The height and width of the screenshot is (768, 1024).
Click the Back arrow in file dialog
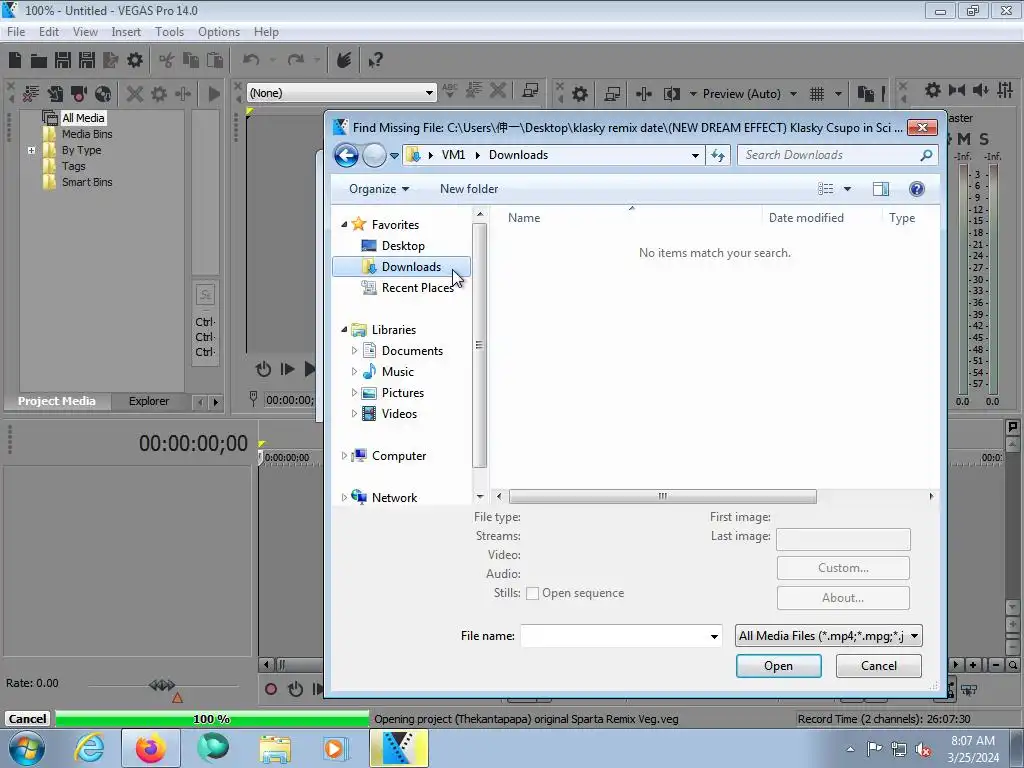pyautogui.click(x=346, y=155)
